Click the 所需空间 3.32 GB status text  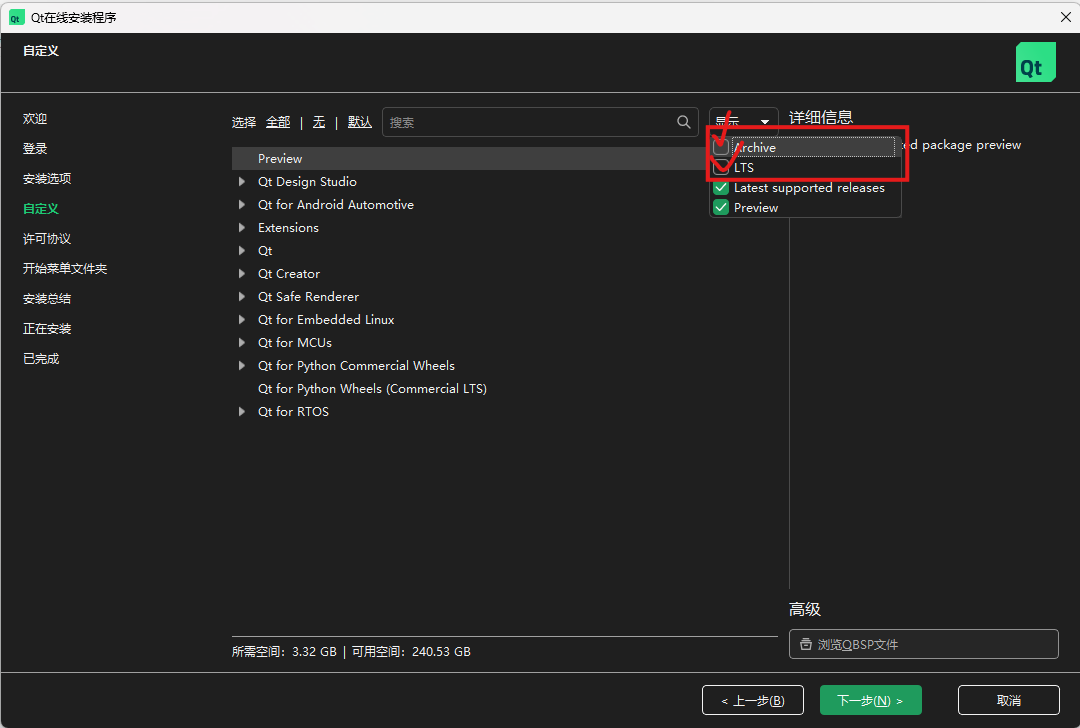coord(284,652)
